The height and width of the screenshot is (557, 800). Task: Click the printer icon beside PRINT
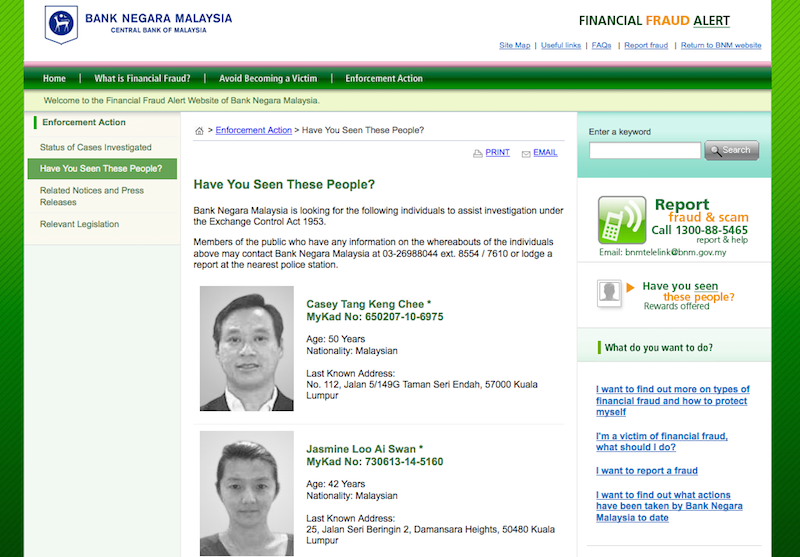[x=478, y=154]
